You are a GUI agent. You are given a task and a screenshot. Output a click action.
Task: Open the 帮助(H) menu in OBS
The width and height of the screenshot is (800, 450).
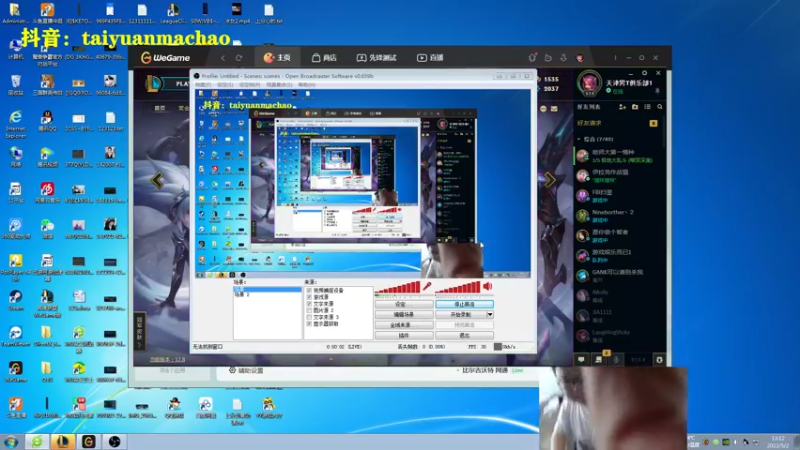(307, 85)
